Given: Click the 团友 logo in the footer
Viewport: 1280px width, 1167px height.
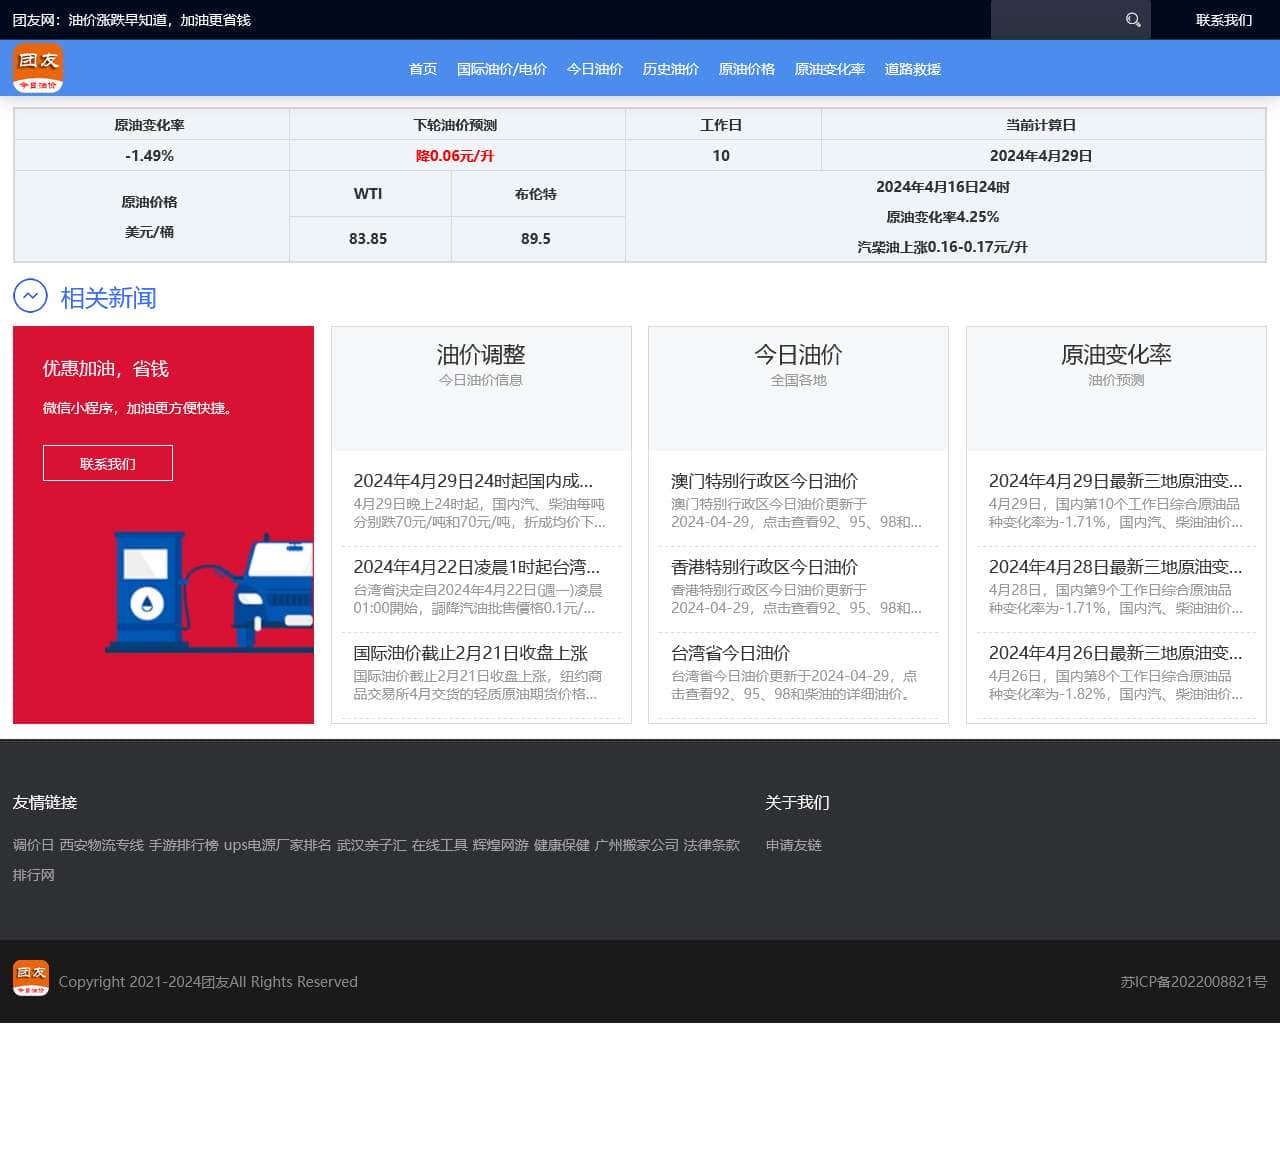Looking at the screenshot, I should [x=31, y=978].
